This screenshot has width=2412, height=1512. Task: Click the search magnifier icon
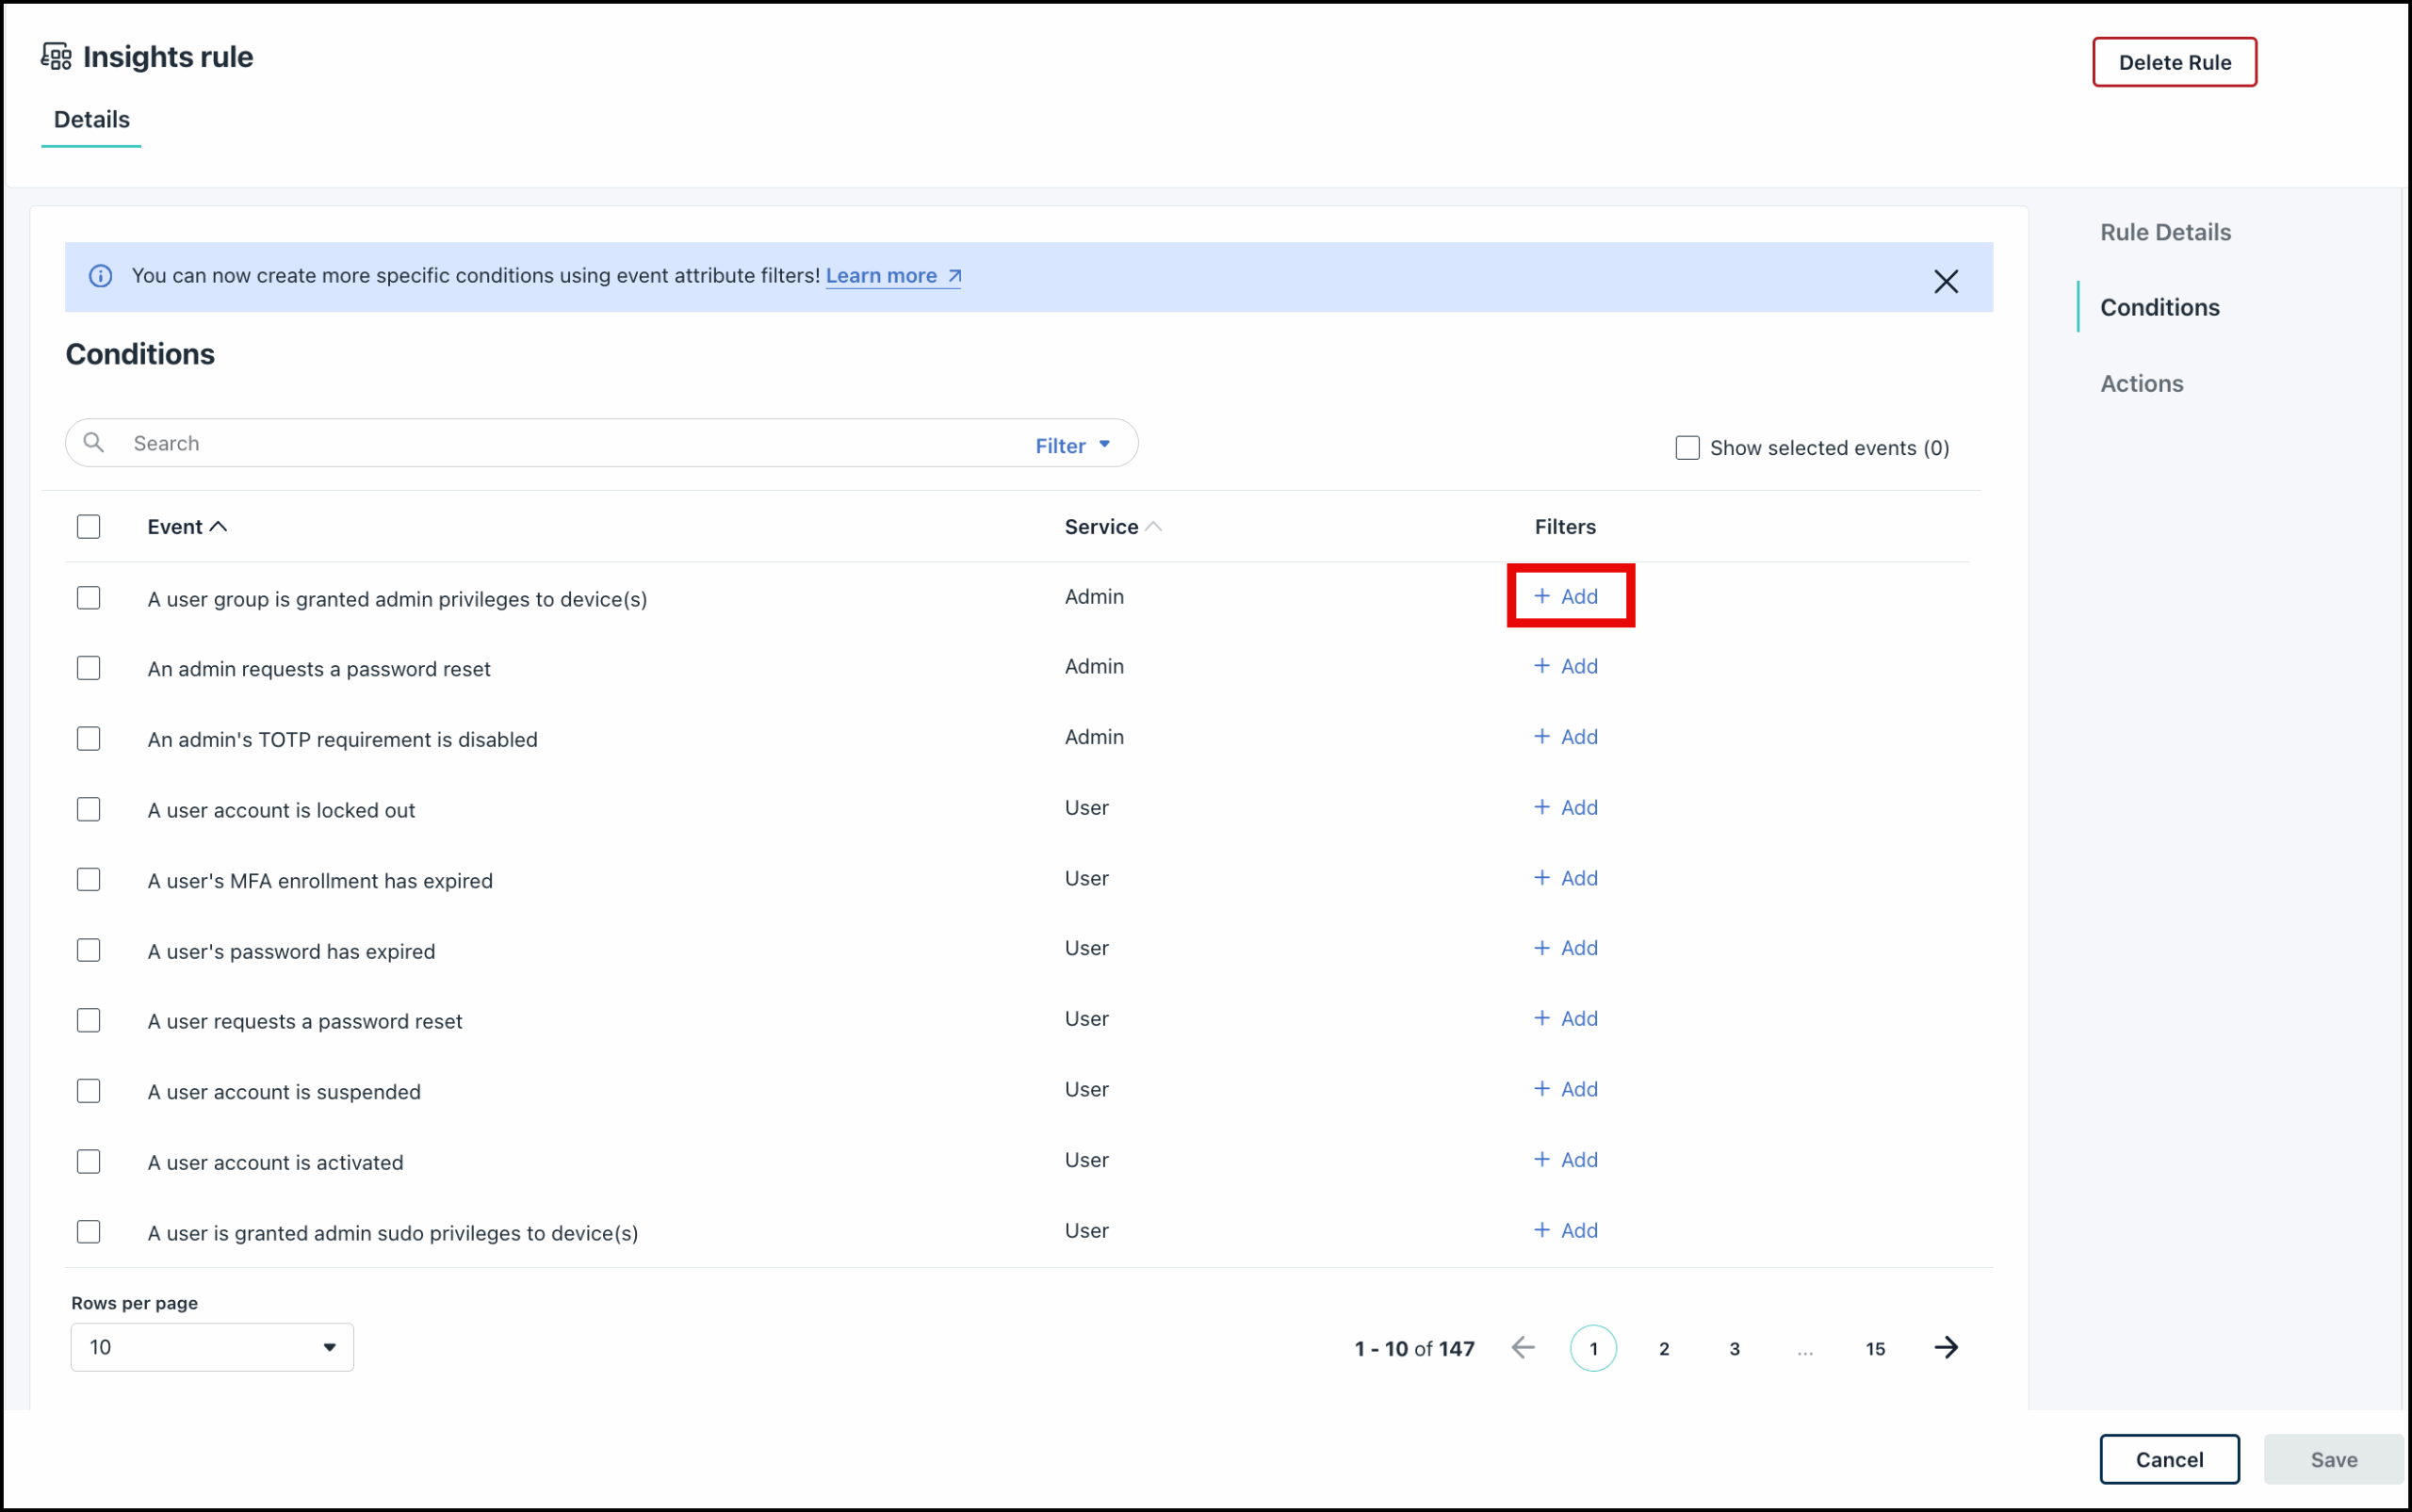(93, 442)
